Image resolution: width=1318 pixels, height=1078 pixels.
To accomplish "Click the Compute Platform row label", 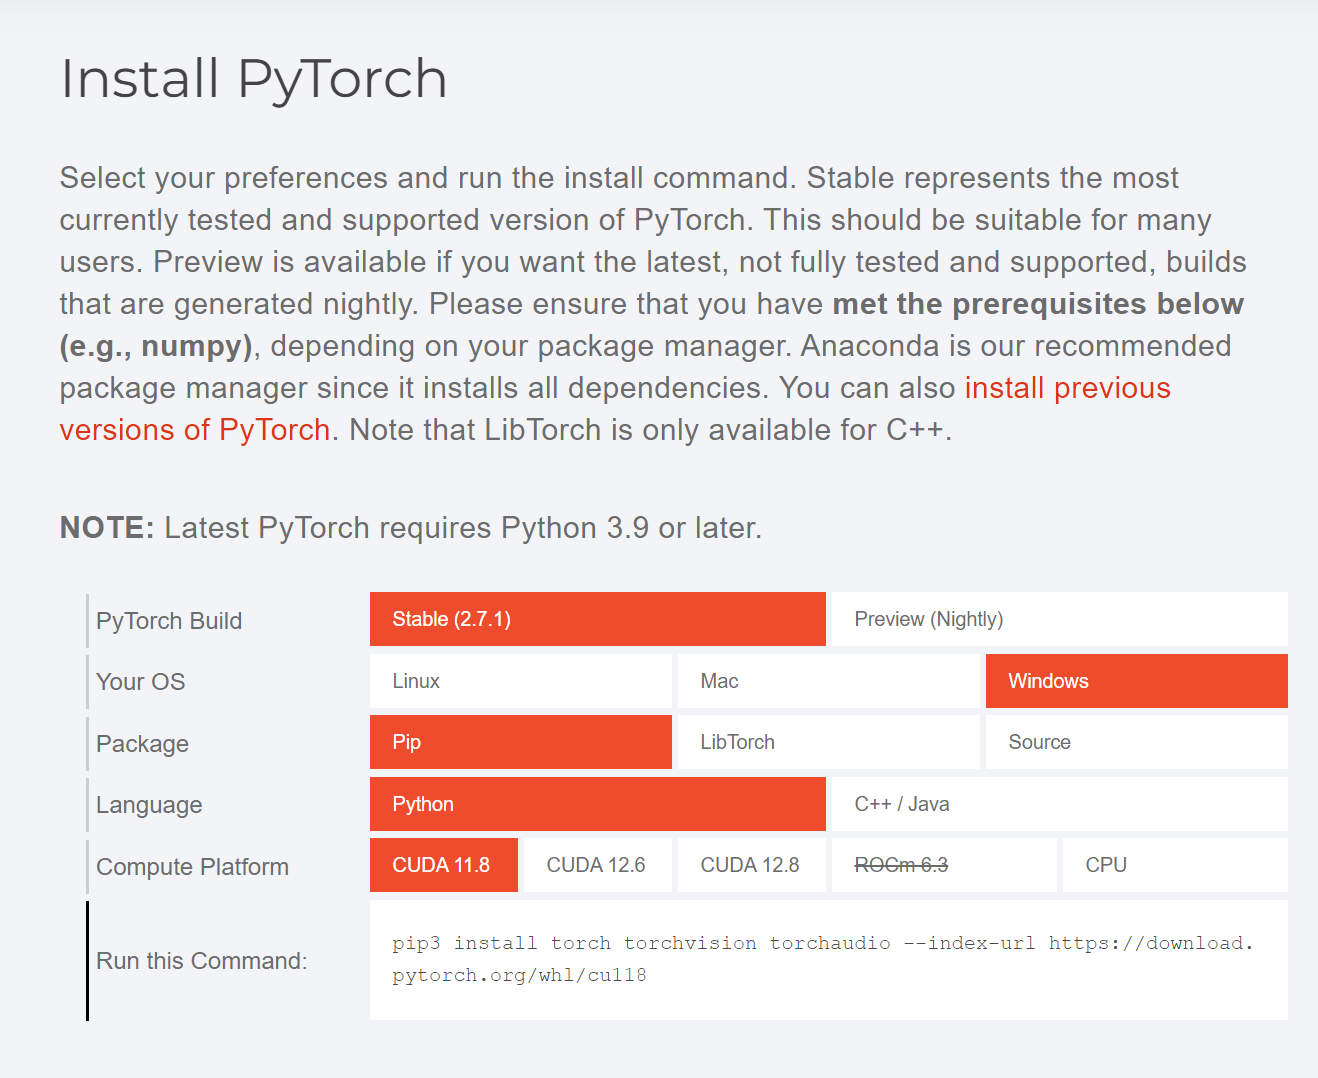I will point(192,867).
